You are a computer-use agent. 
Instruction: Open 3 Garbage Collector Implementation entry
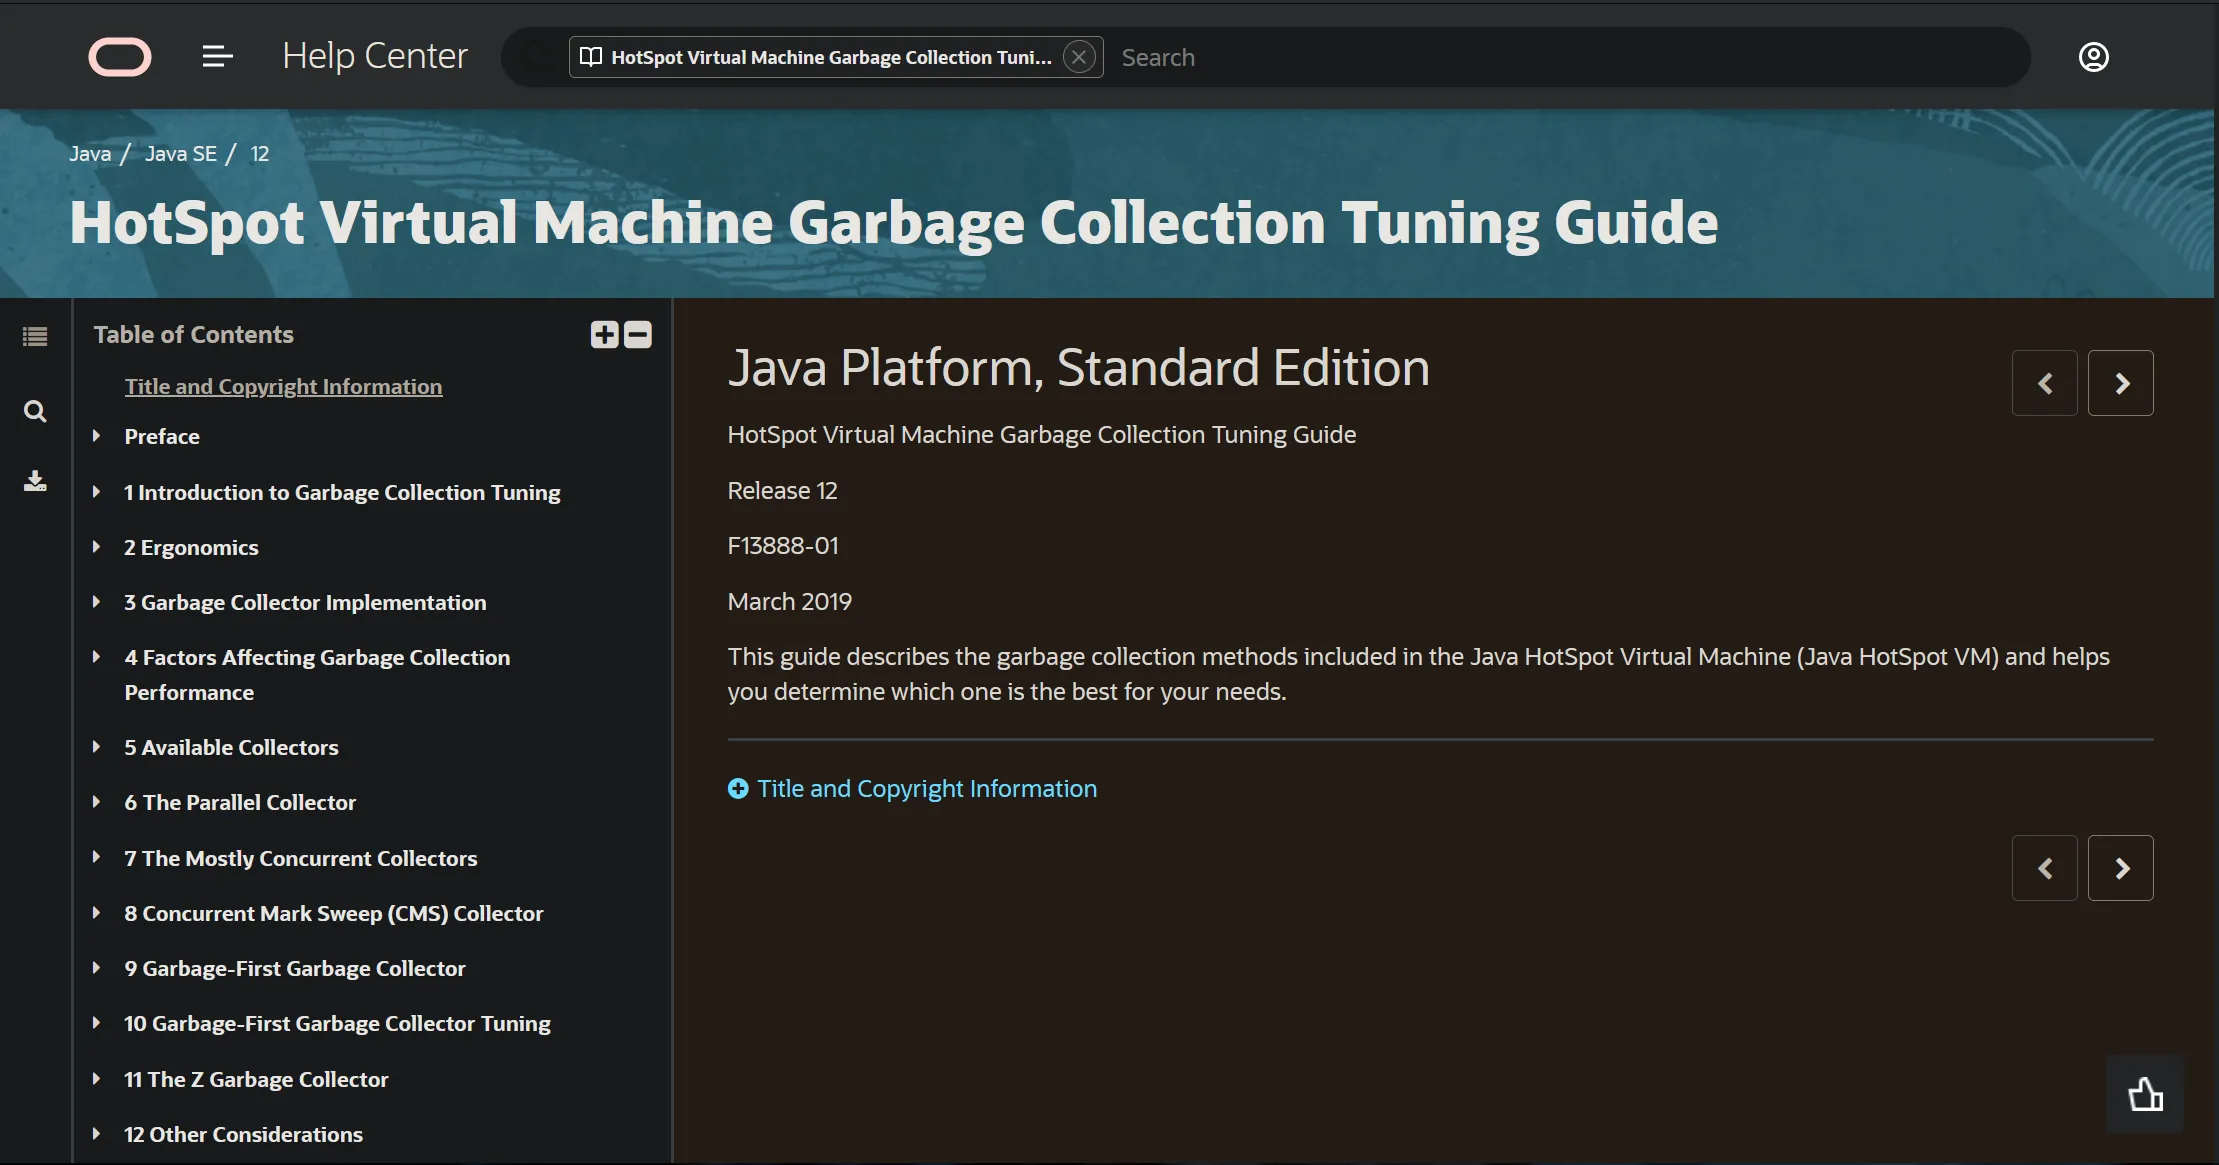point(305,603)
